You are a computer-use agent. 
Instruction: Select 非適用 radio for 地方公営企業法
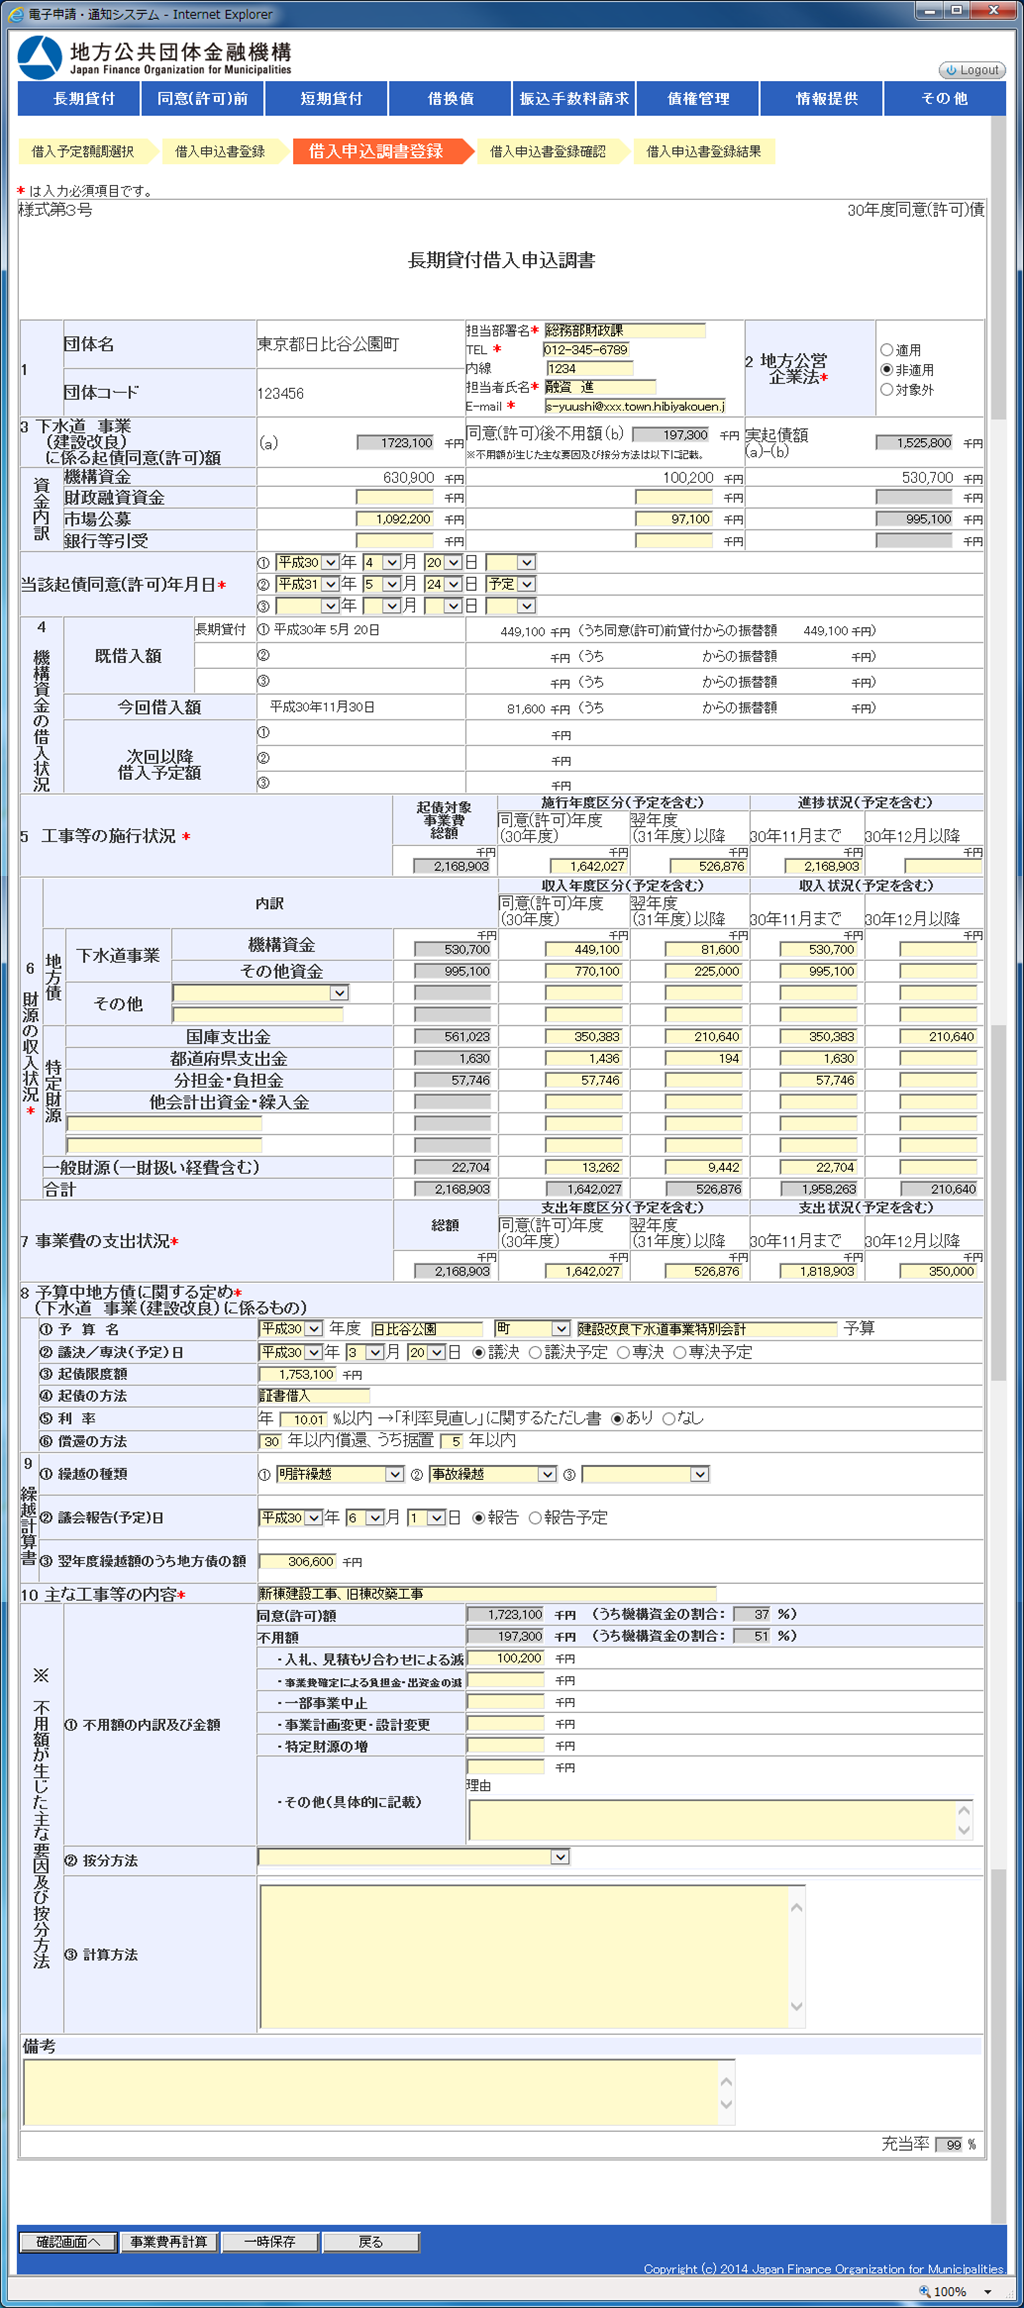887,370
